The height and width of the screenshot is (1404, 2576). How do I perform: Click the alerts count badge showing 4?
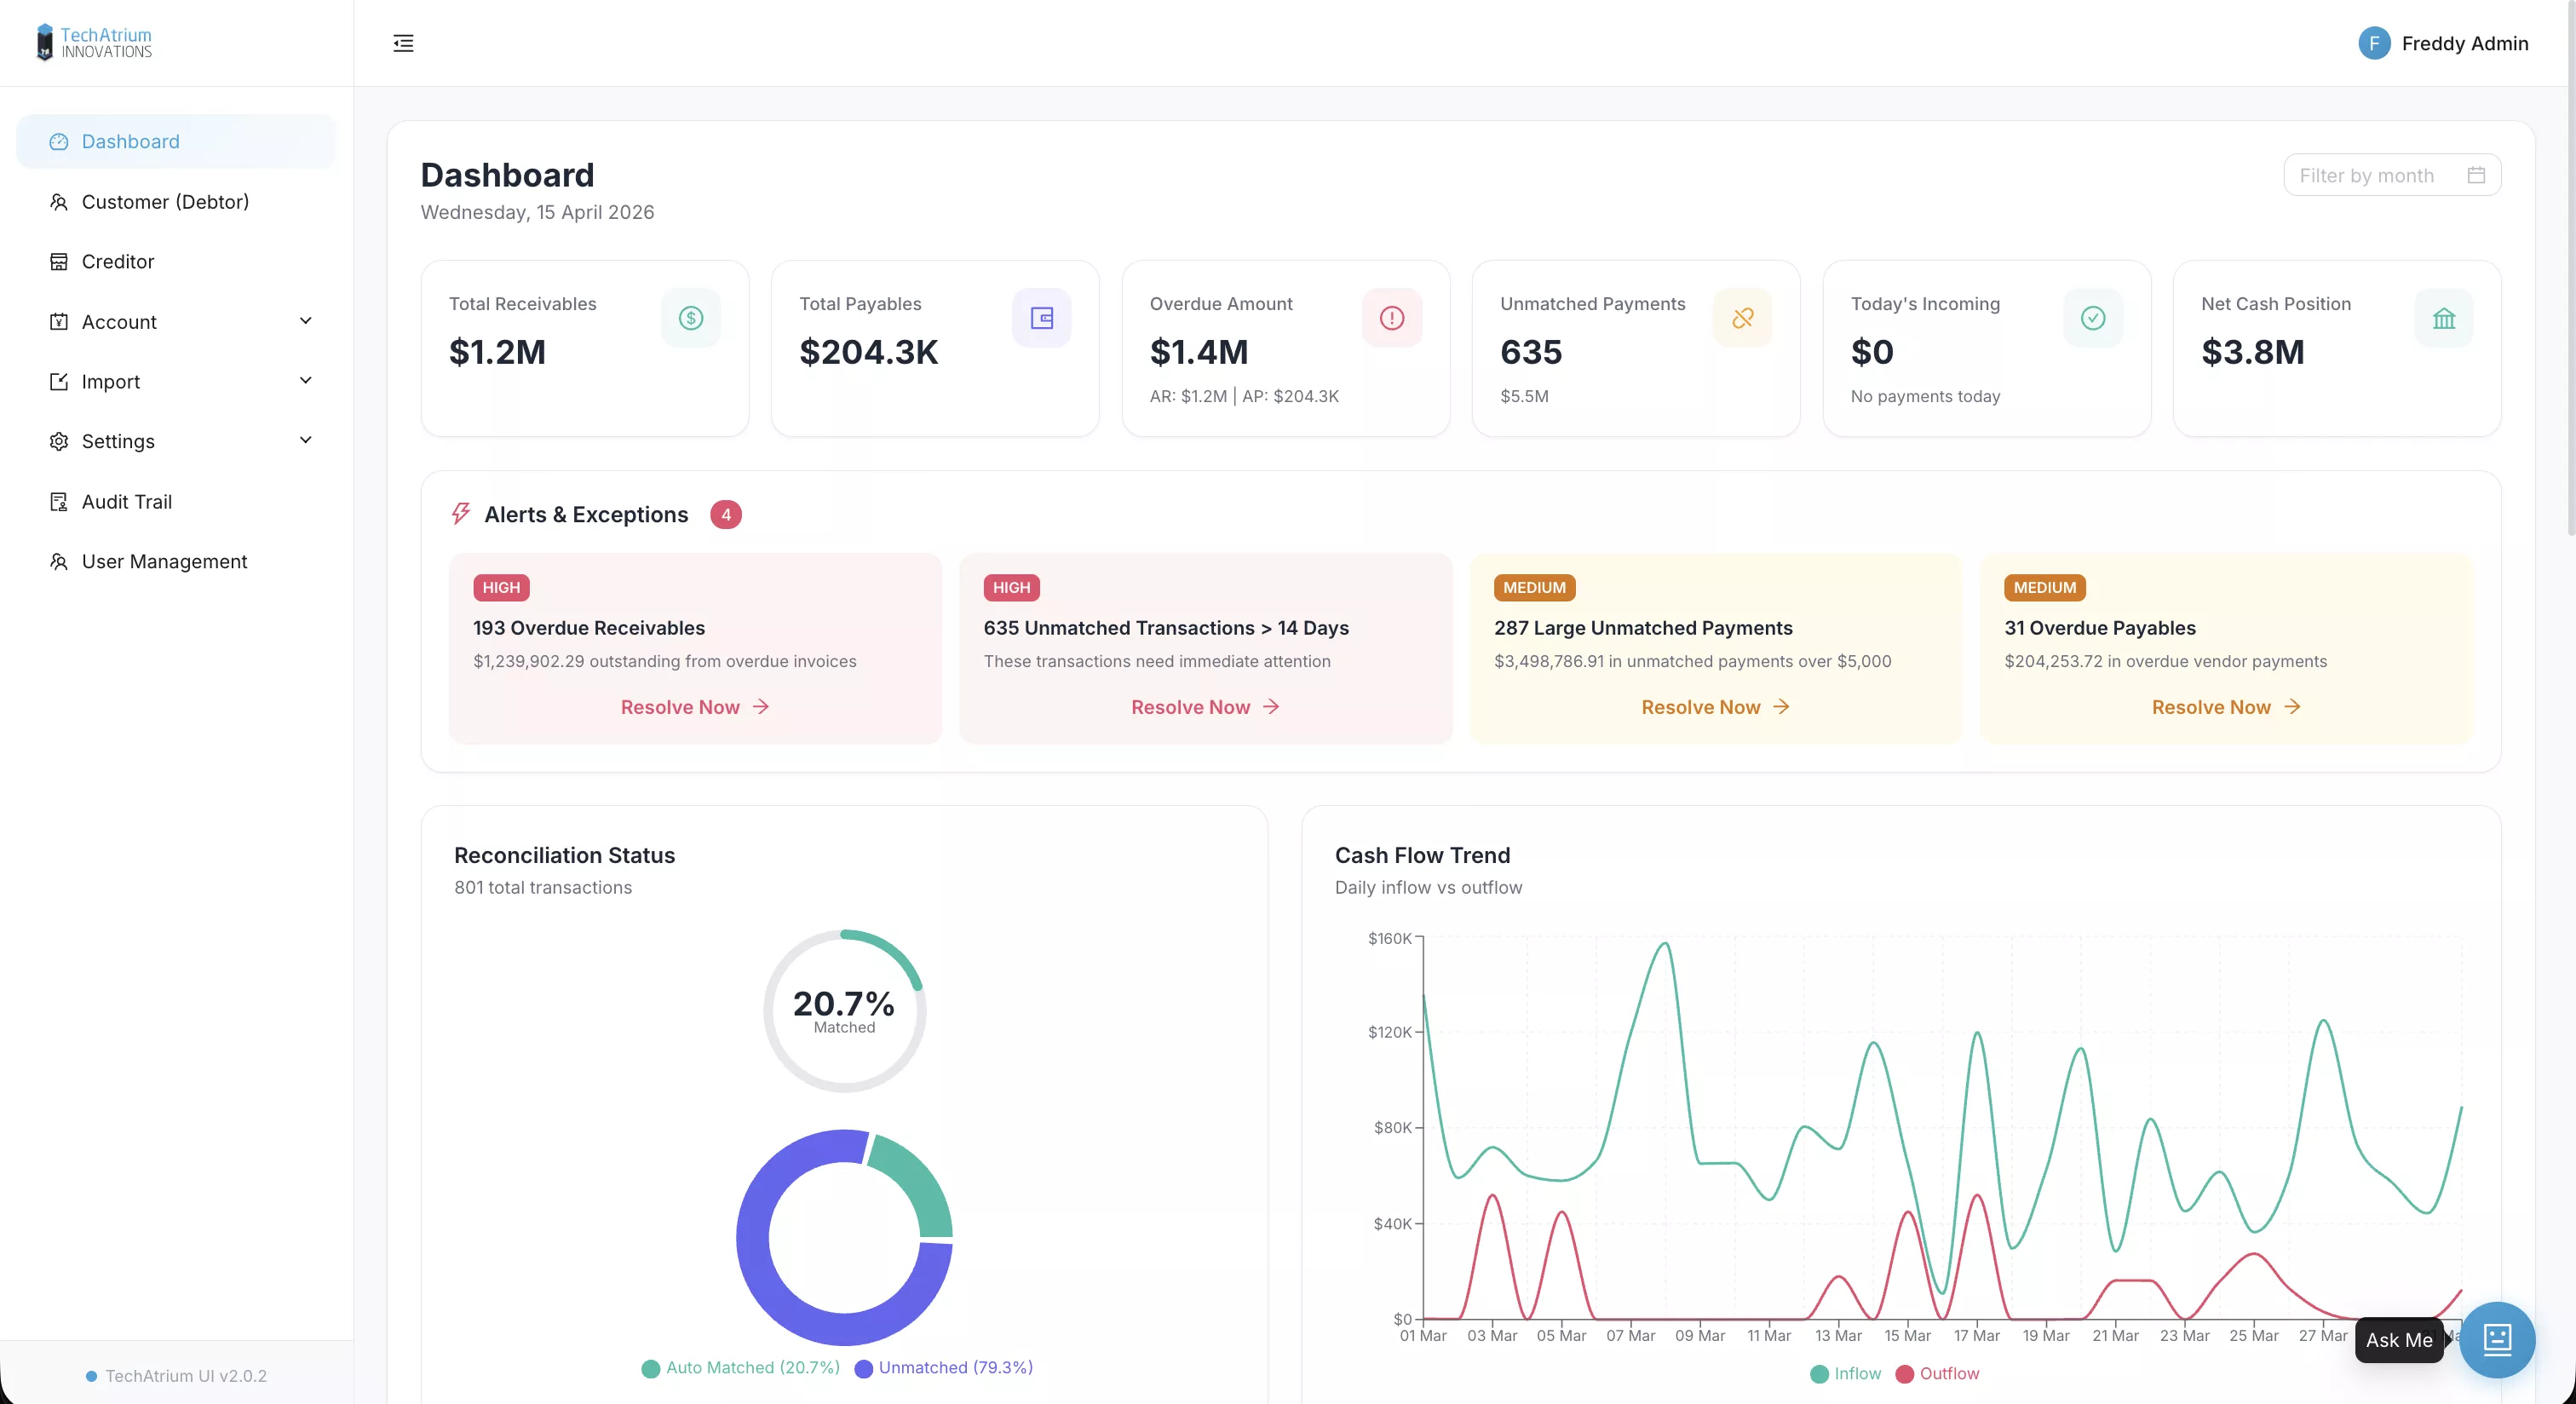point(726,515)
